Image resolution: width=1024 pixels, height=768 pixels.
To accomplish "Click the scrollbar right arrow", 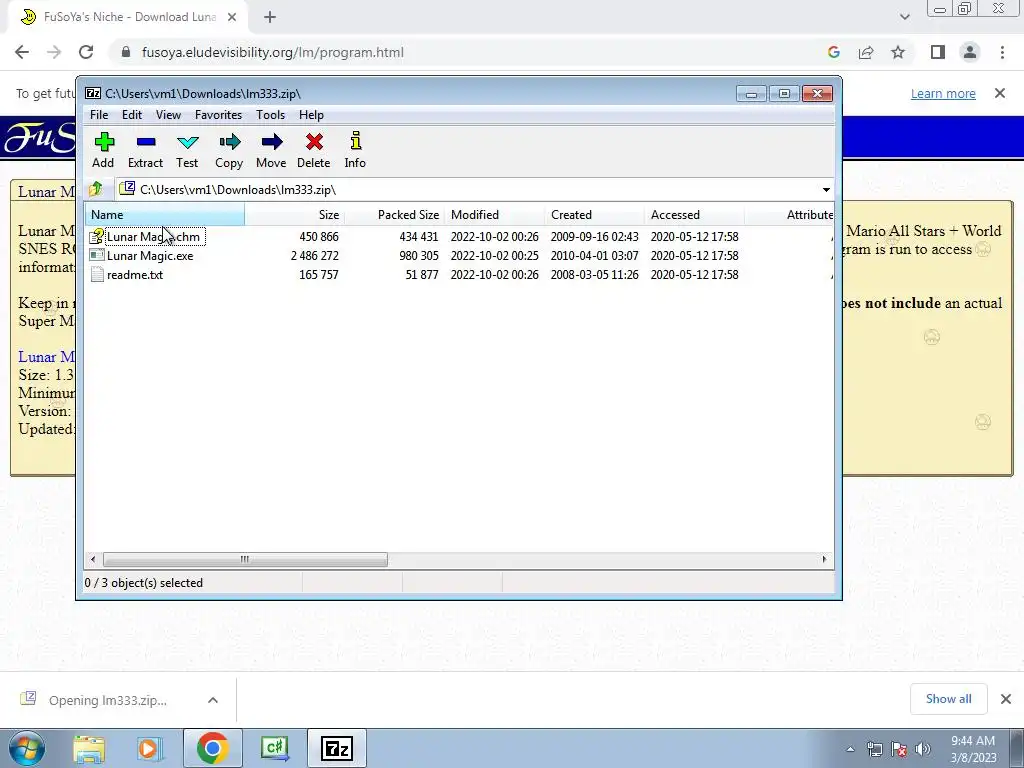I will 824,559.
